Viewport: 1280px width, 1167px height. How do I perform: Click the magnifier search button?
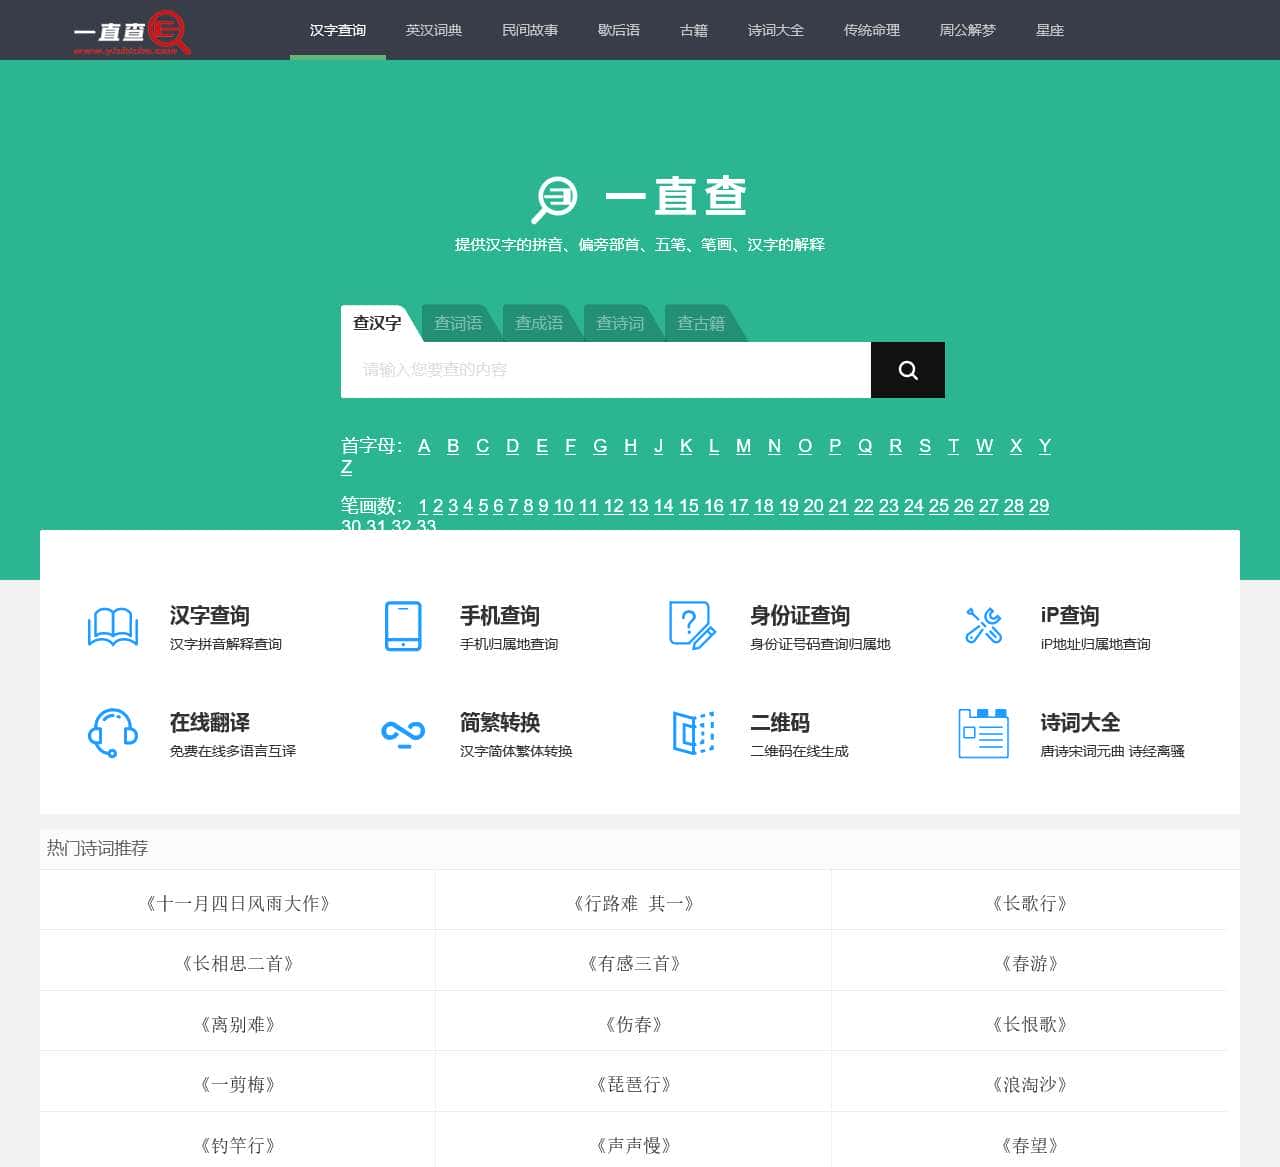907,369
